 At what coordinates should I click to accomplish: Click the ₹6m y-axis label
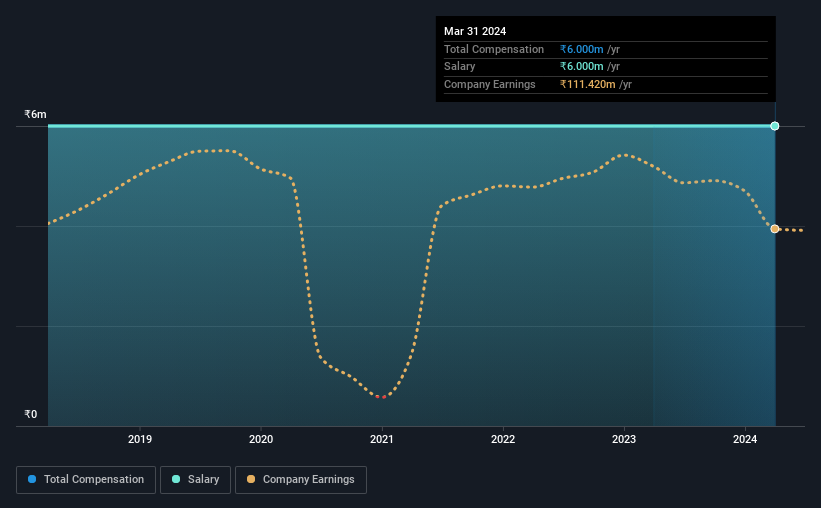tap(35, 115)
